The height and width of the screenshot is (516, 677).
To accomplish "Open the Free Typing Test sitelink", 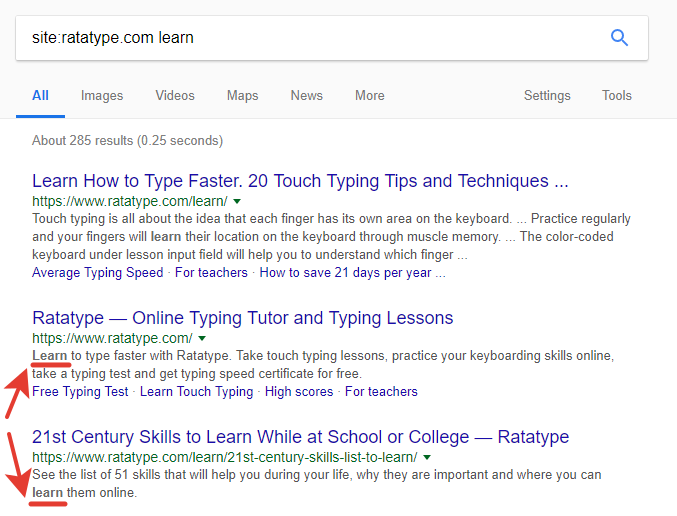I will coord(80,391).
